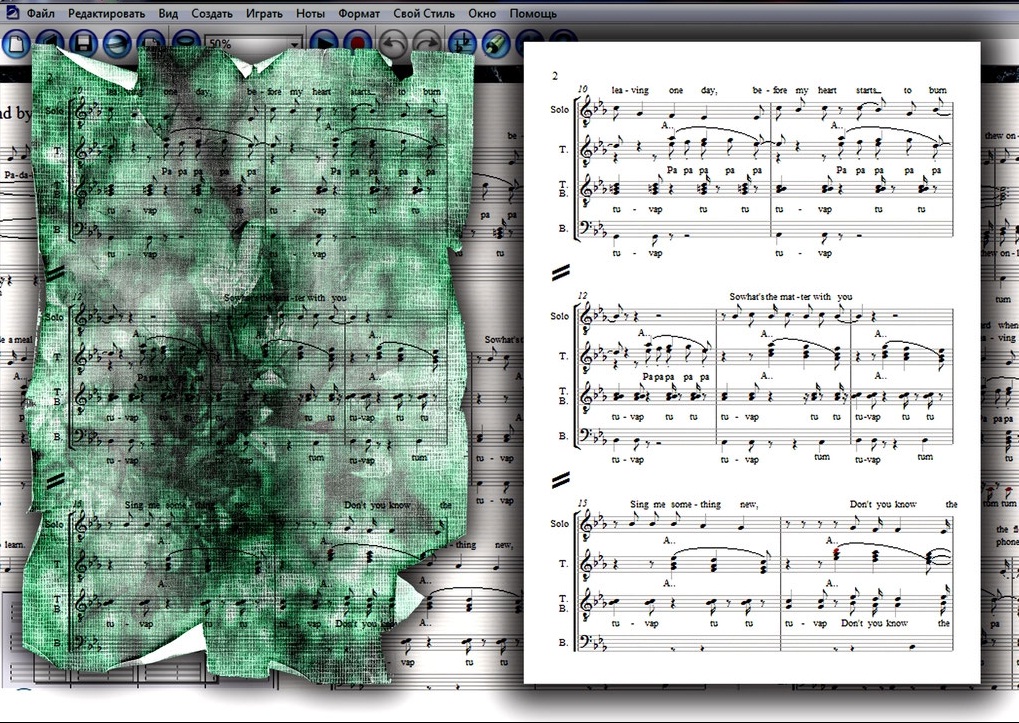Click the Open file toolbar icon
This screenshot has height=723, width=1019.
click(51, 43)
